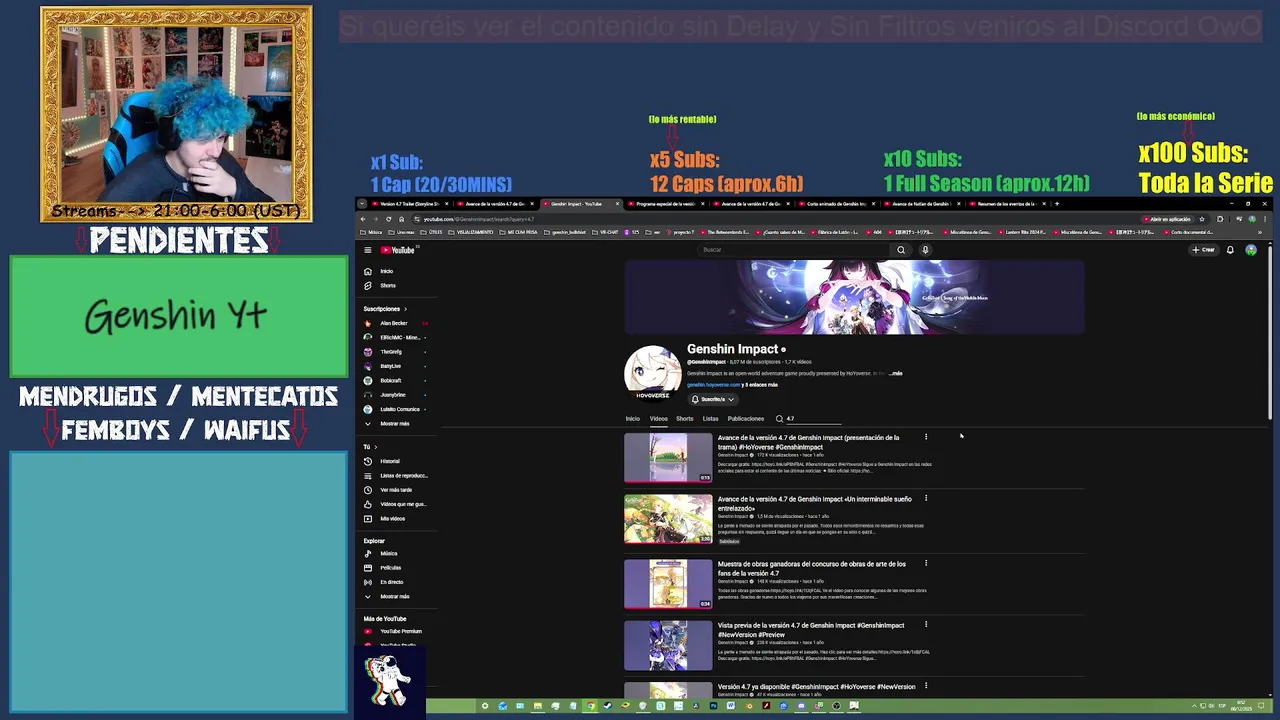Switch to the channel Inicio tab

pyautogui.click(x=632, y=419)
